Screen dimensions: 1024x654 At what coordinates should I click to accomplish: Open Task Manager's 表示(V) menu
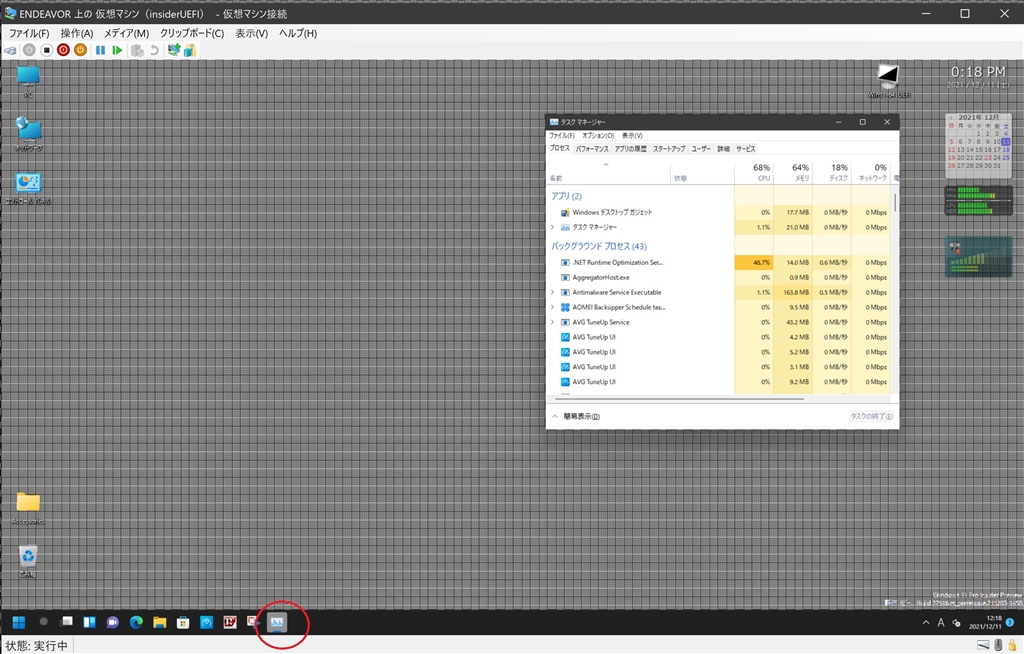[x=632, y=136]
